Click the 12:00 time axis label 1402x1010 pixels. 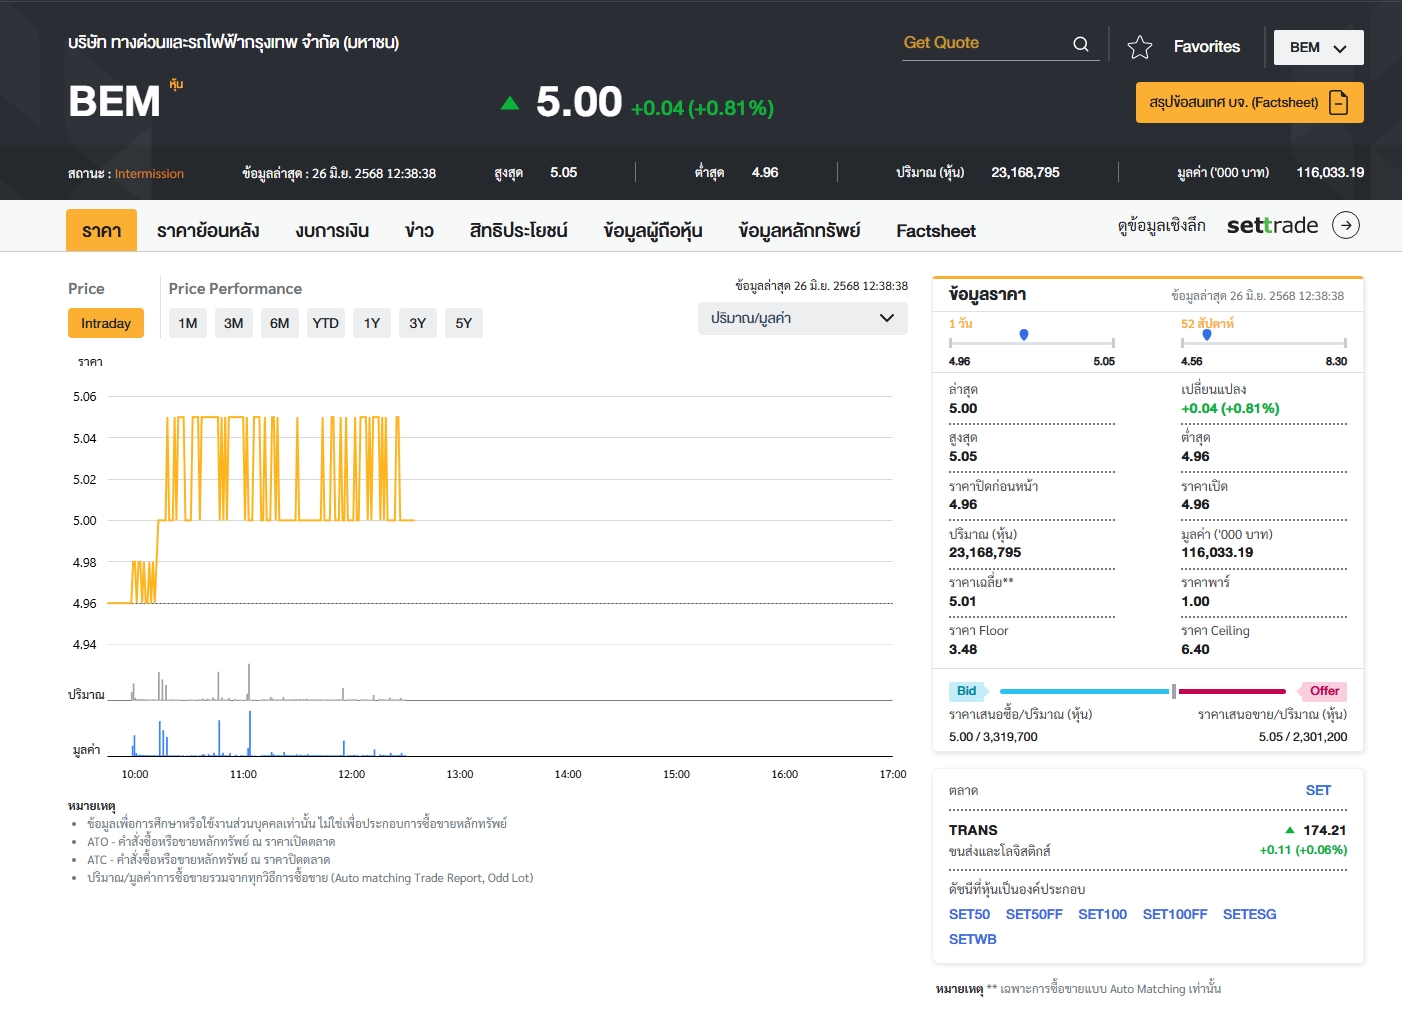[352, 774]
